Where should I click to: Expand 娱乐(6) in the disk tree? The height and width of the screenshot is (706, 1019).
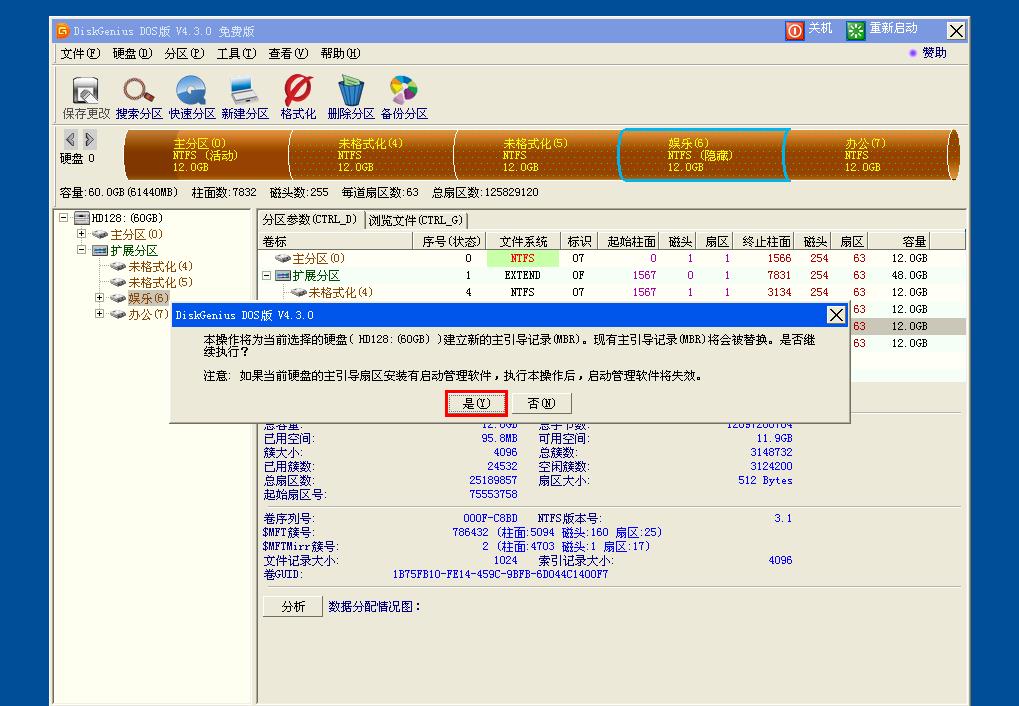pos(99,298)
